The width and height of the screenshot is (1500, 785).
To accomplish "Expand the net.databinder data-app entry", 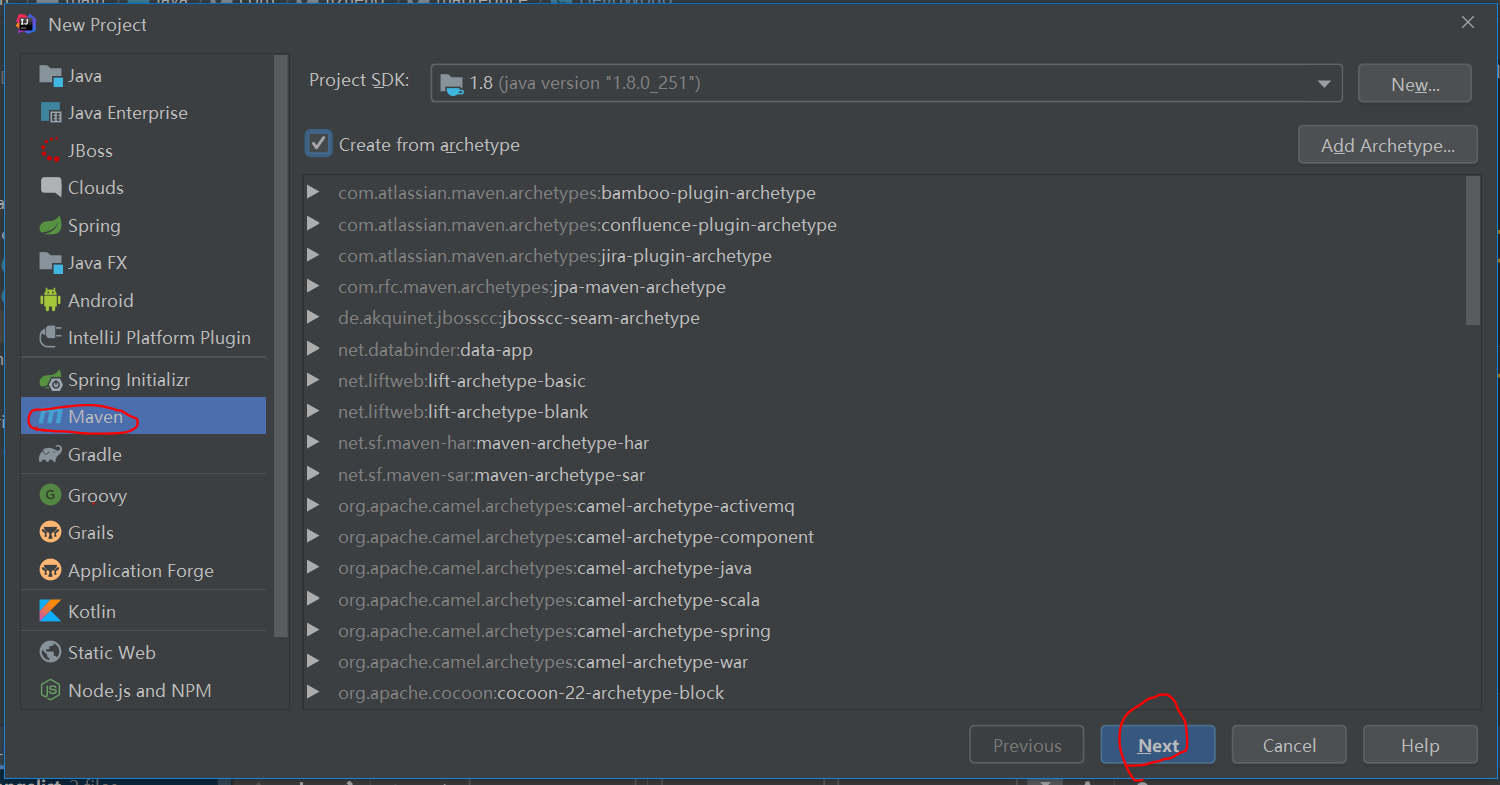I will [313, 349].
